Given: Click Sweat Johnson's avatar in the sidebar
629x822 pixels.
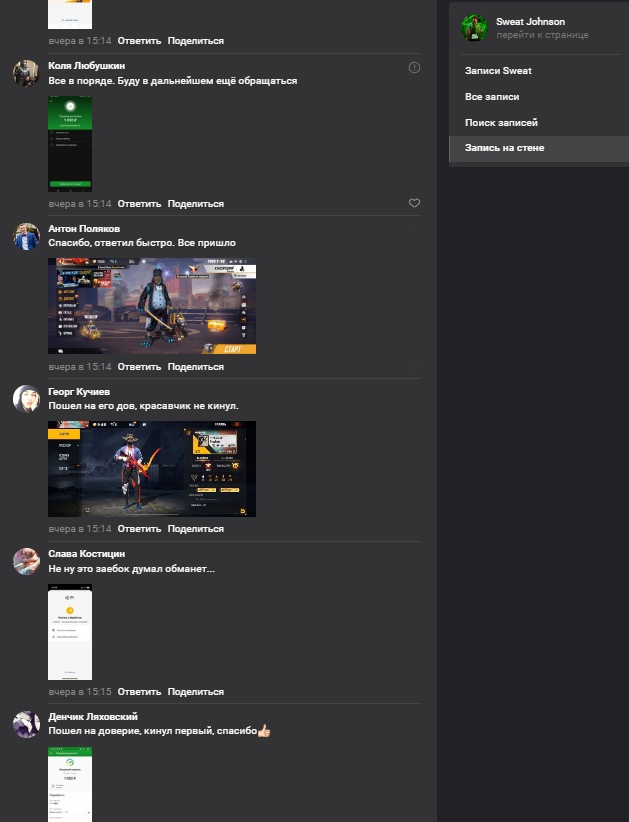Looking at the screenshot, I should click(x=474, y=28).
